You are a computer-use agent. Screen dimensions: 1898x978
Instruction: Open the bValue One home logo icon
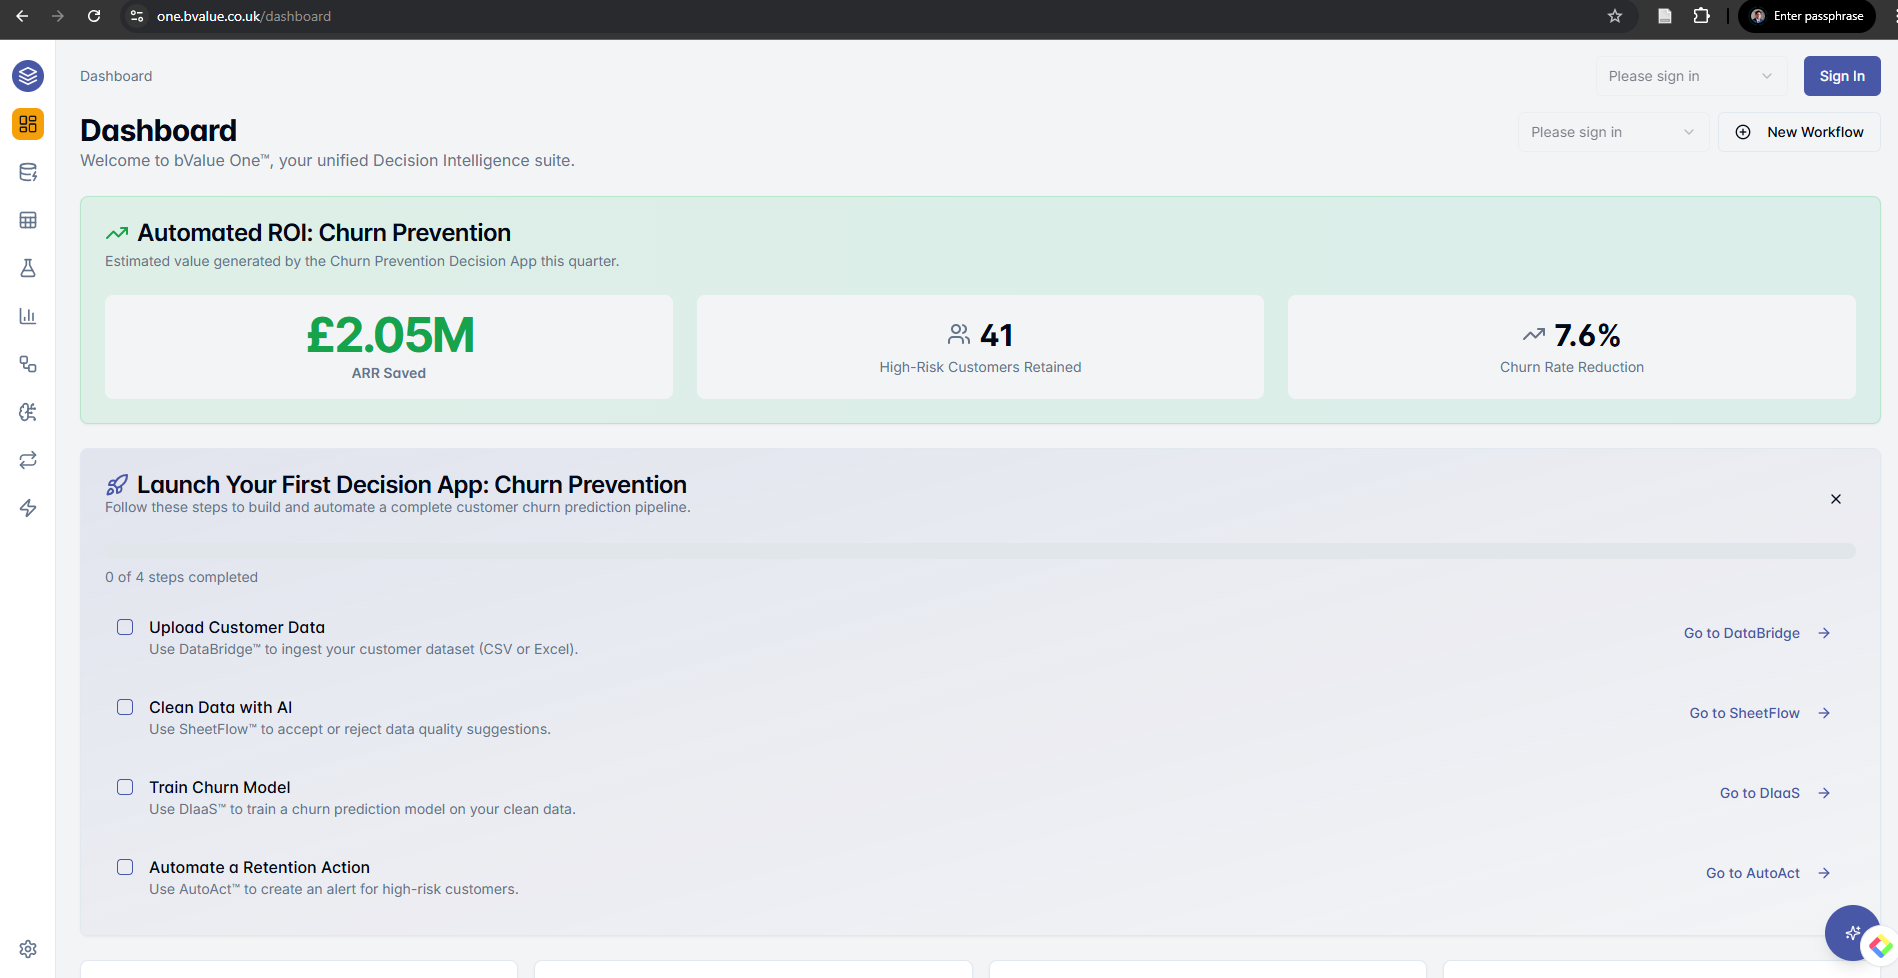(27, 75)
